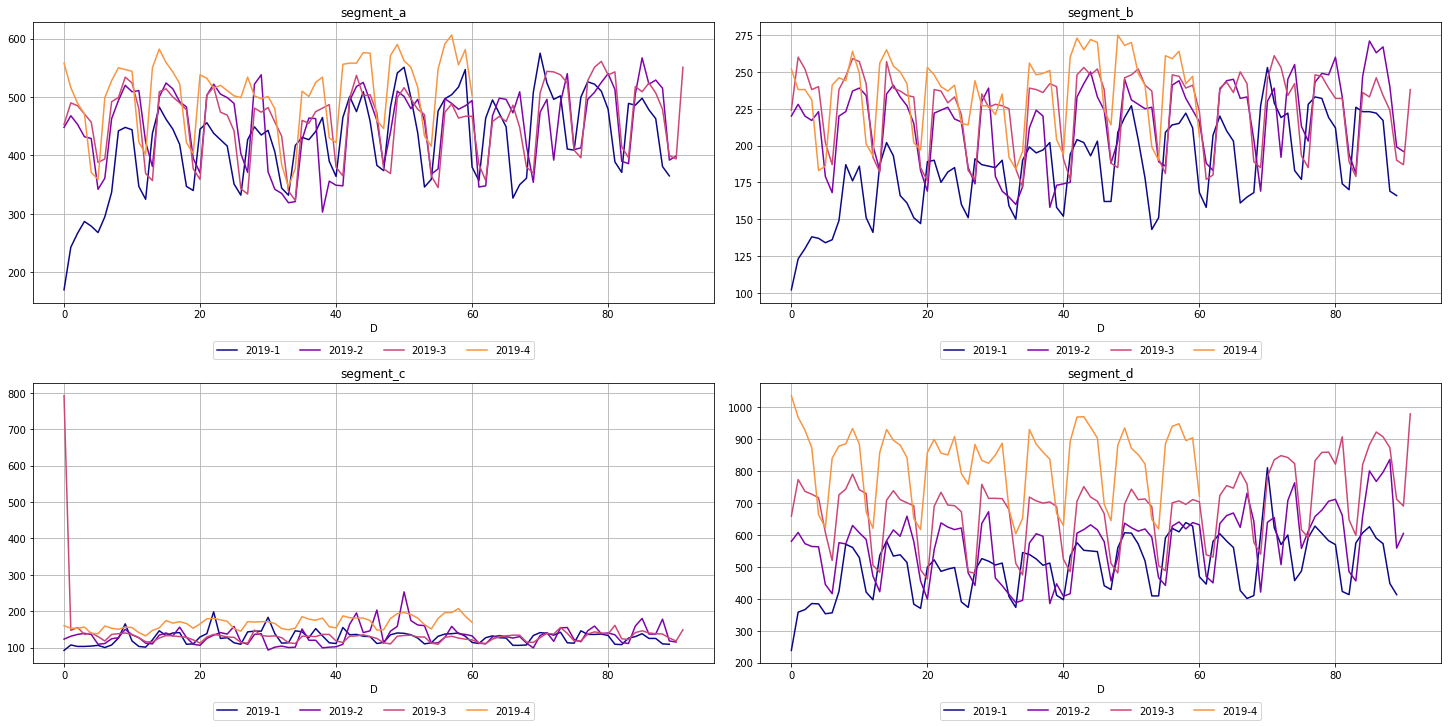Select the 2019-3 legend label under segment_d
This screenshot has width=1448, height=727.
tap(1157, 711)
